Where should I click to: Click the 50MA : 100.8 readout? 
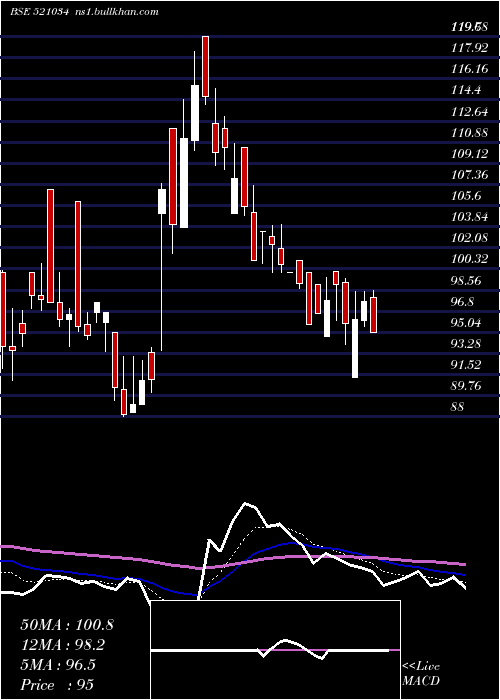[67, 625]
